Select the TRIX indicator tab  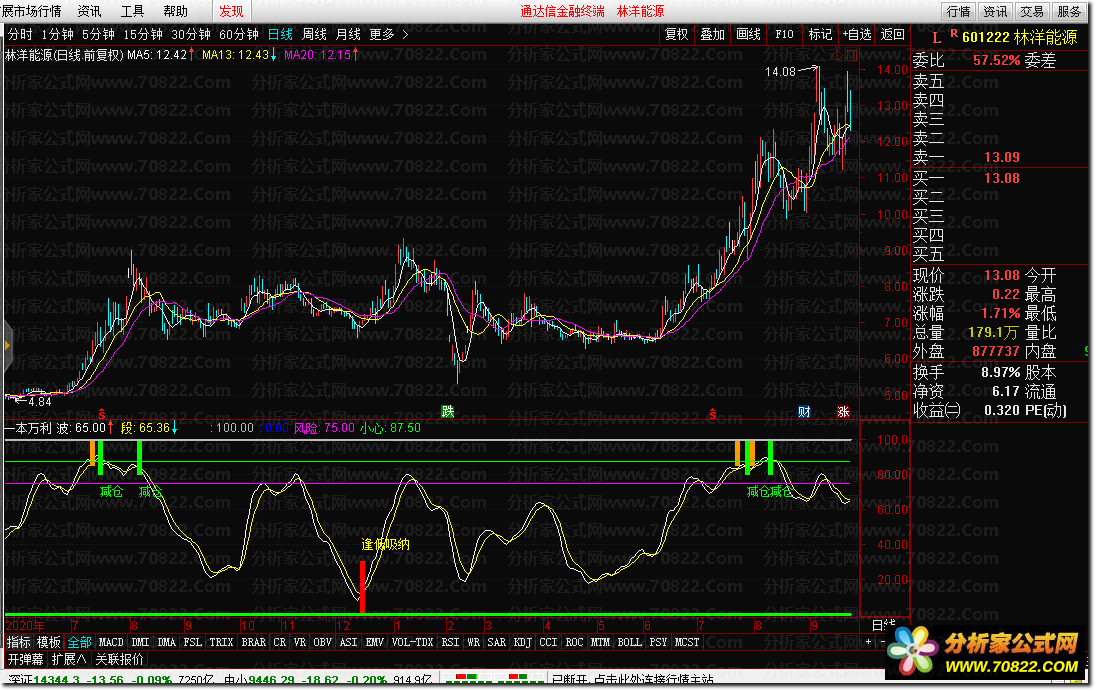point(221,641)
